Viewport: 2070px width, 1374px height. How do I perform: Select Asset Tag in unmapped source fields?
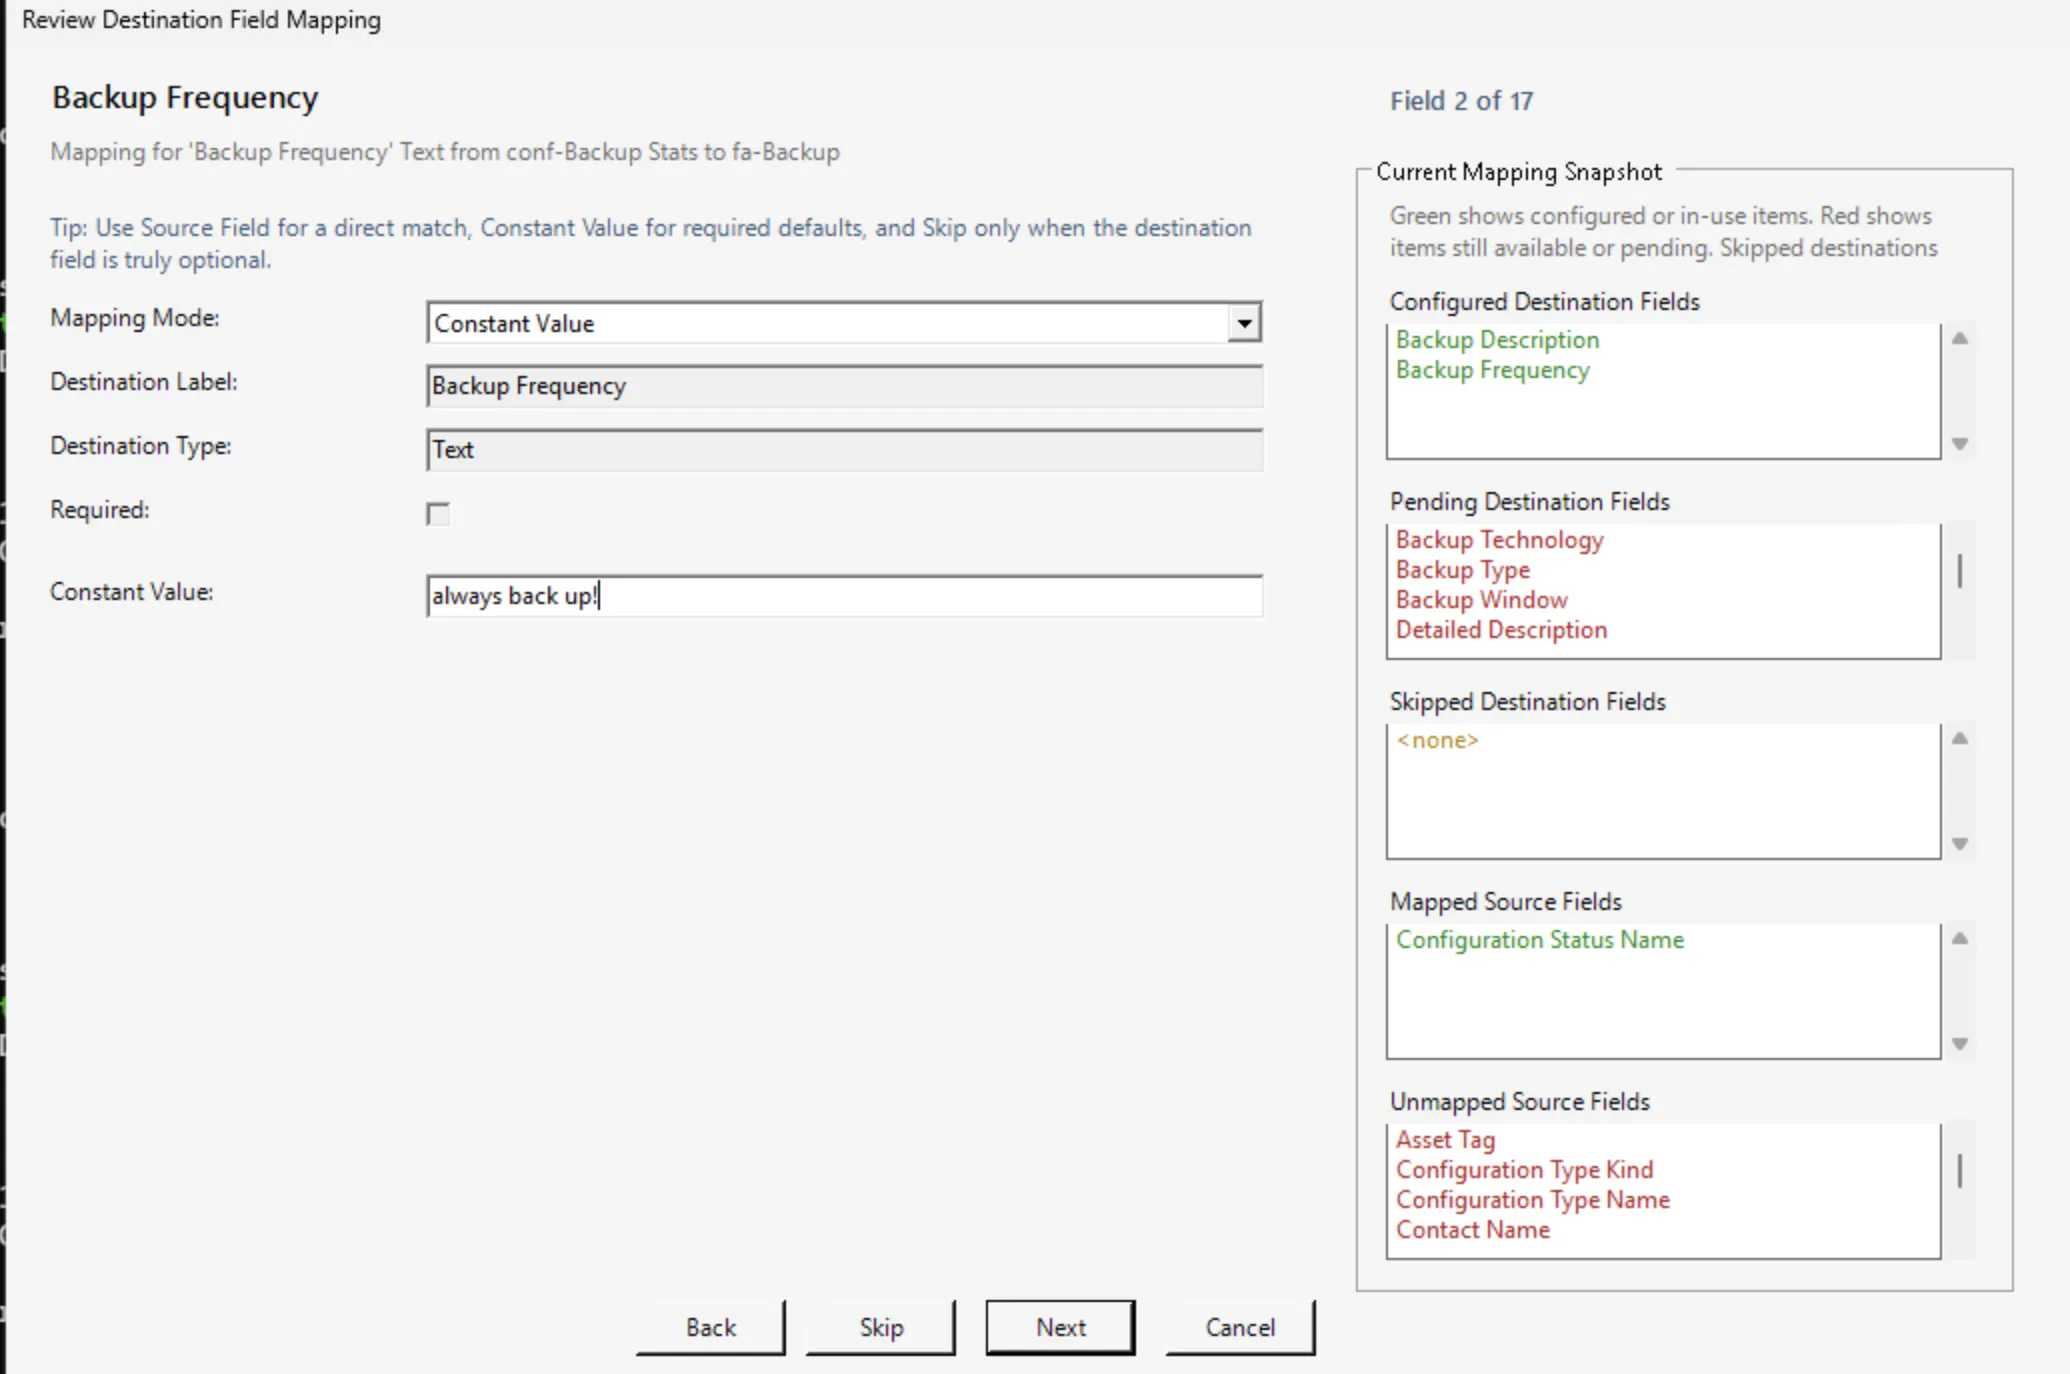pyautogui.click(x=1445, y=1140)
